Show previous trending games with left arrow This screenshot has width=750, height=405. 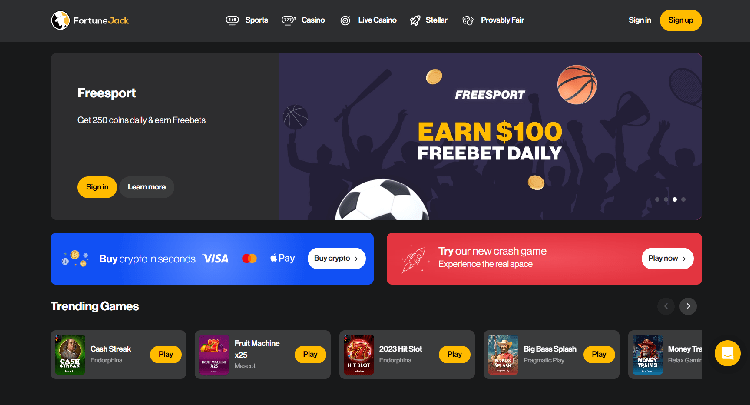666,306
